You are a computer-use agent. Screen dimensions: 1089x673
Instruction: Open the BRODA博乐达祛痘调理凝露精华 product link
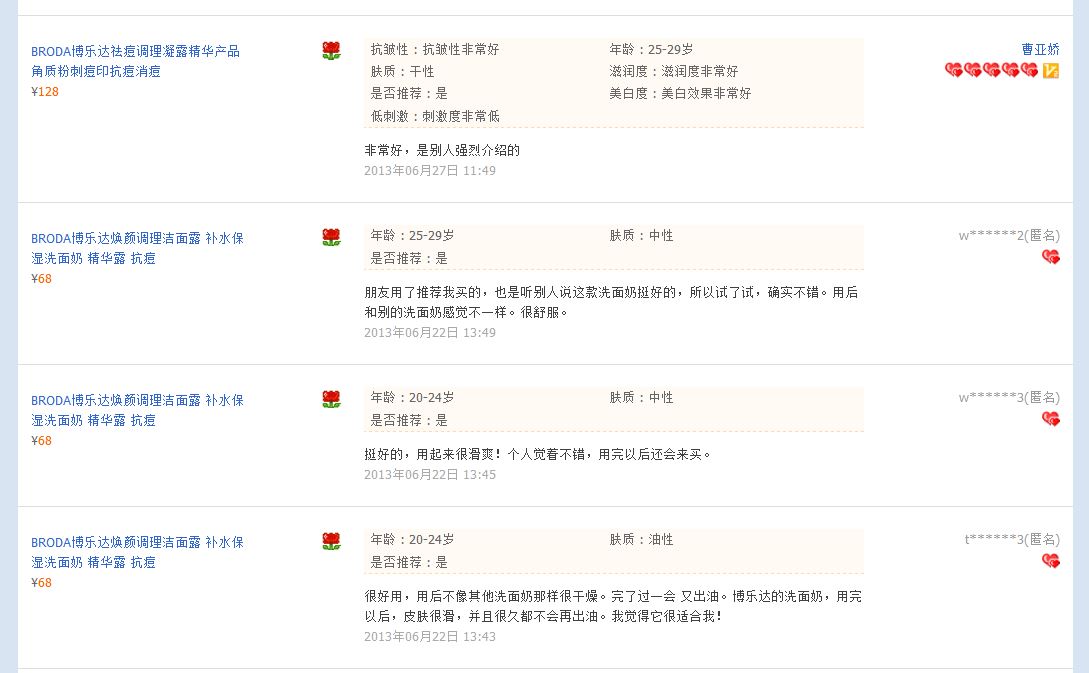135,61
